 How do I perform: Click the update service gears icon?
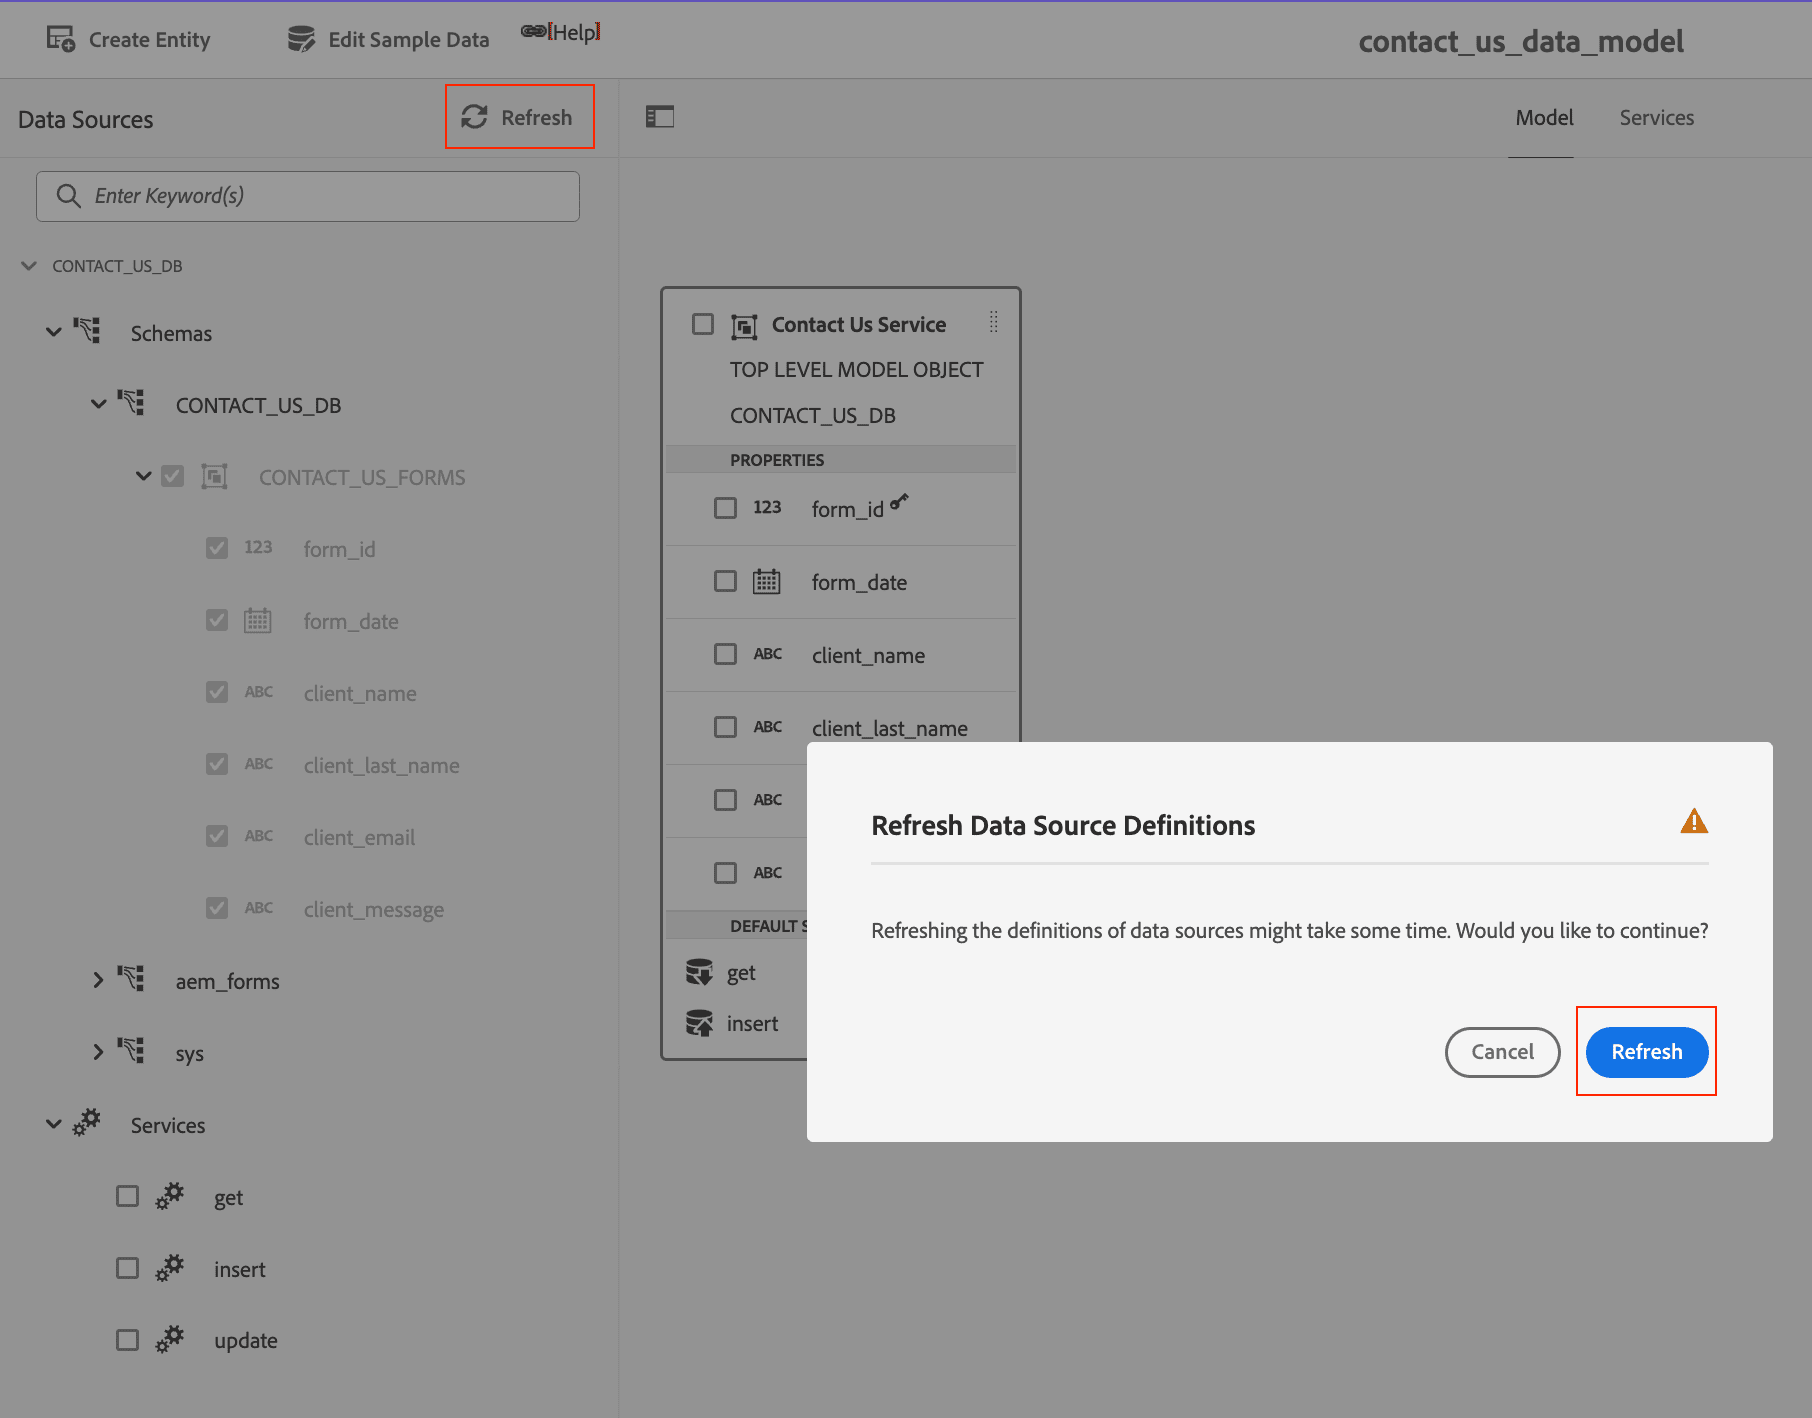tap(170, 1338)
